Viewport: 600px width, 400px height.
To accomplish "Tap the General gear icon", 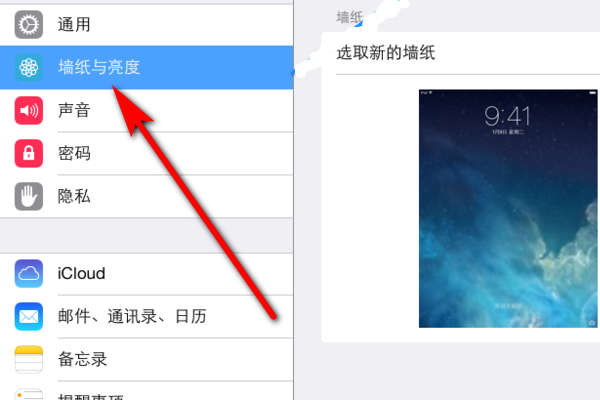I will 29,25.
